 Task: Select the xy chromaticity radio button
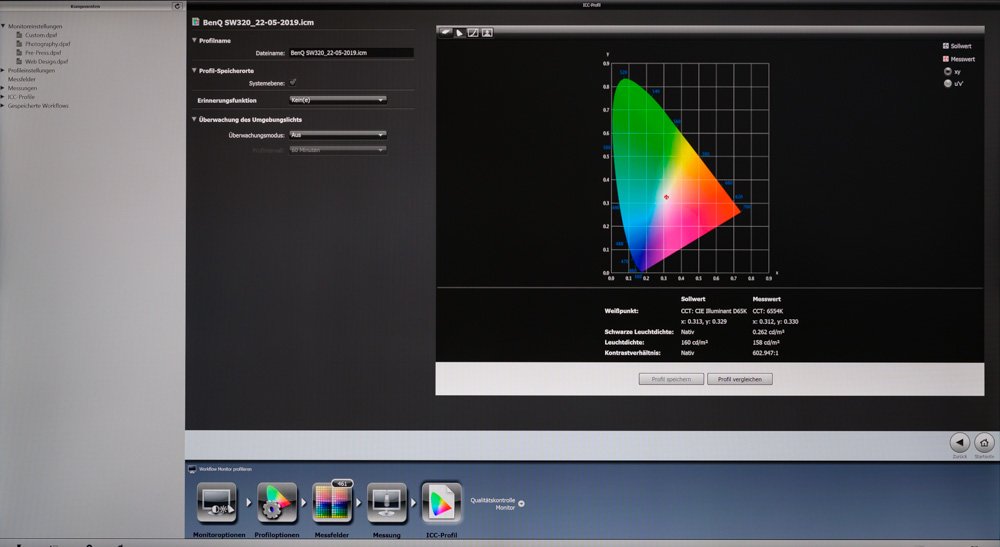946,72
